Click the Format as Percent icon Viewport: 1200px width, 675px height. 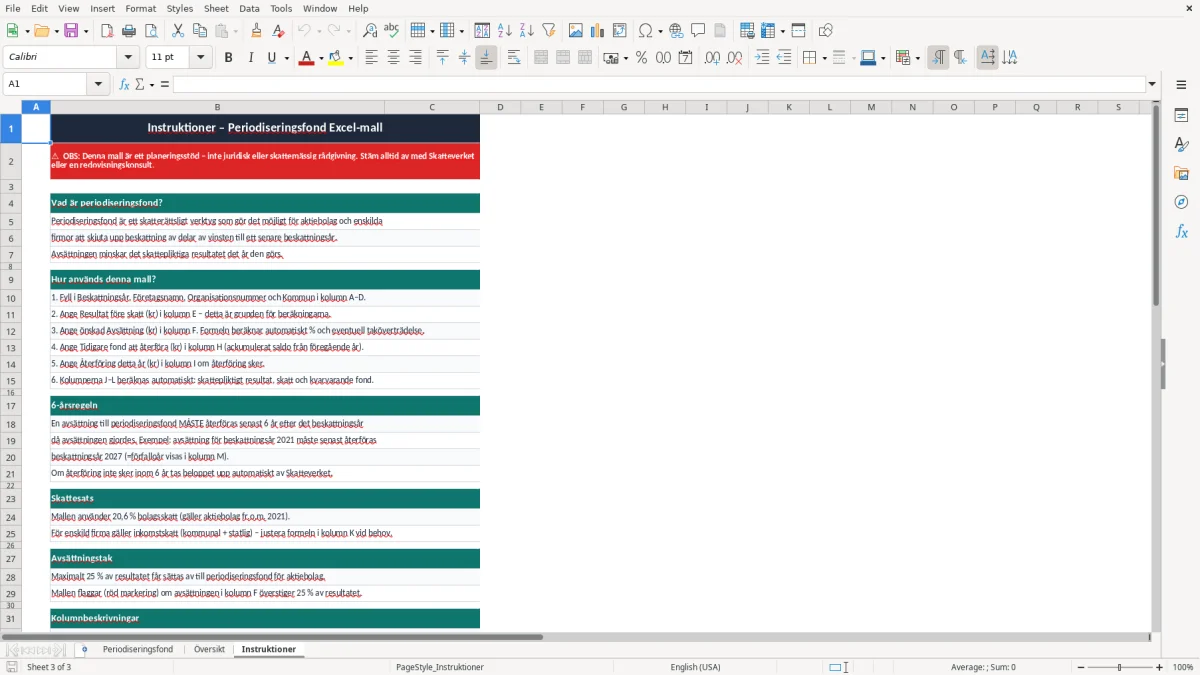pyautogui.click(x=641, y=58)
